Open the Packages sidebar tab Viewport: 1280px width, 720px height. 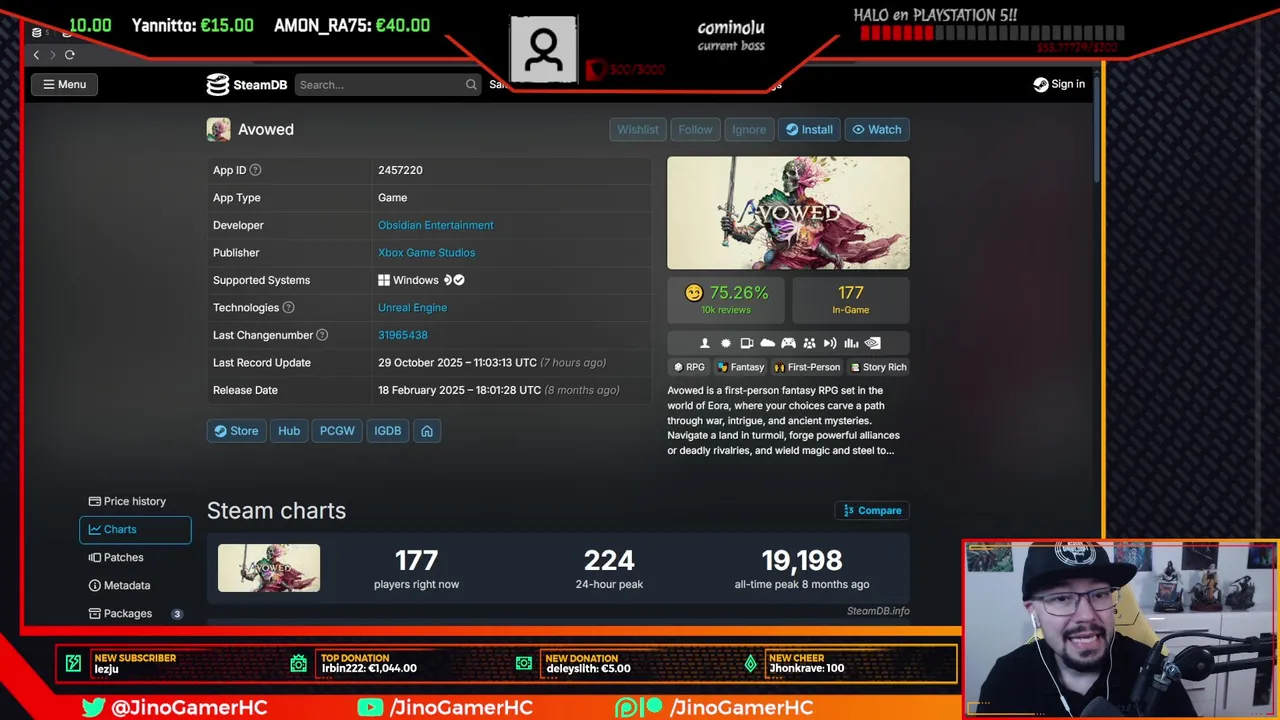[x=135, y=613]
